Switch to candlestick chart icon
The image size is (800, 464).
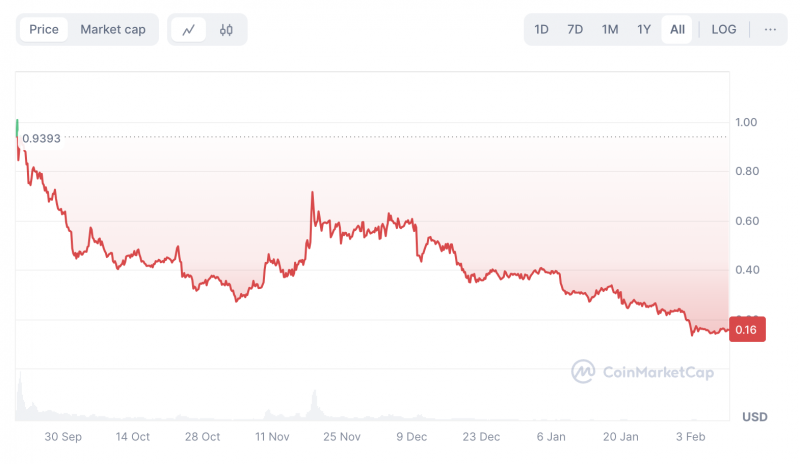tap(226, 30)
